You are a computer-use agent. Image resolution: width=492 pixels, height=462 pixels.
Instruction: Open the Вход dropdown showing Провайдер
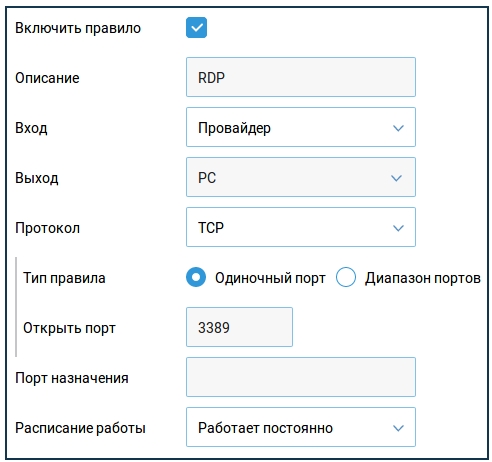[301, 127]
